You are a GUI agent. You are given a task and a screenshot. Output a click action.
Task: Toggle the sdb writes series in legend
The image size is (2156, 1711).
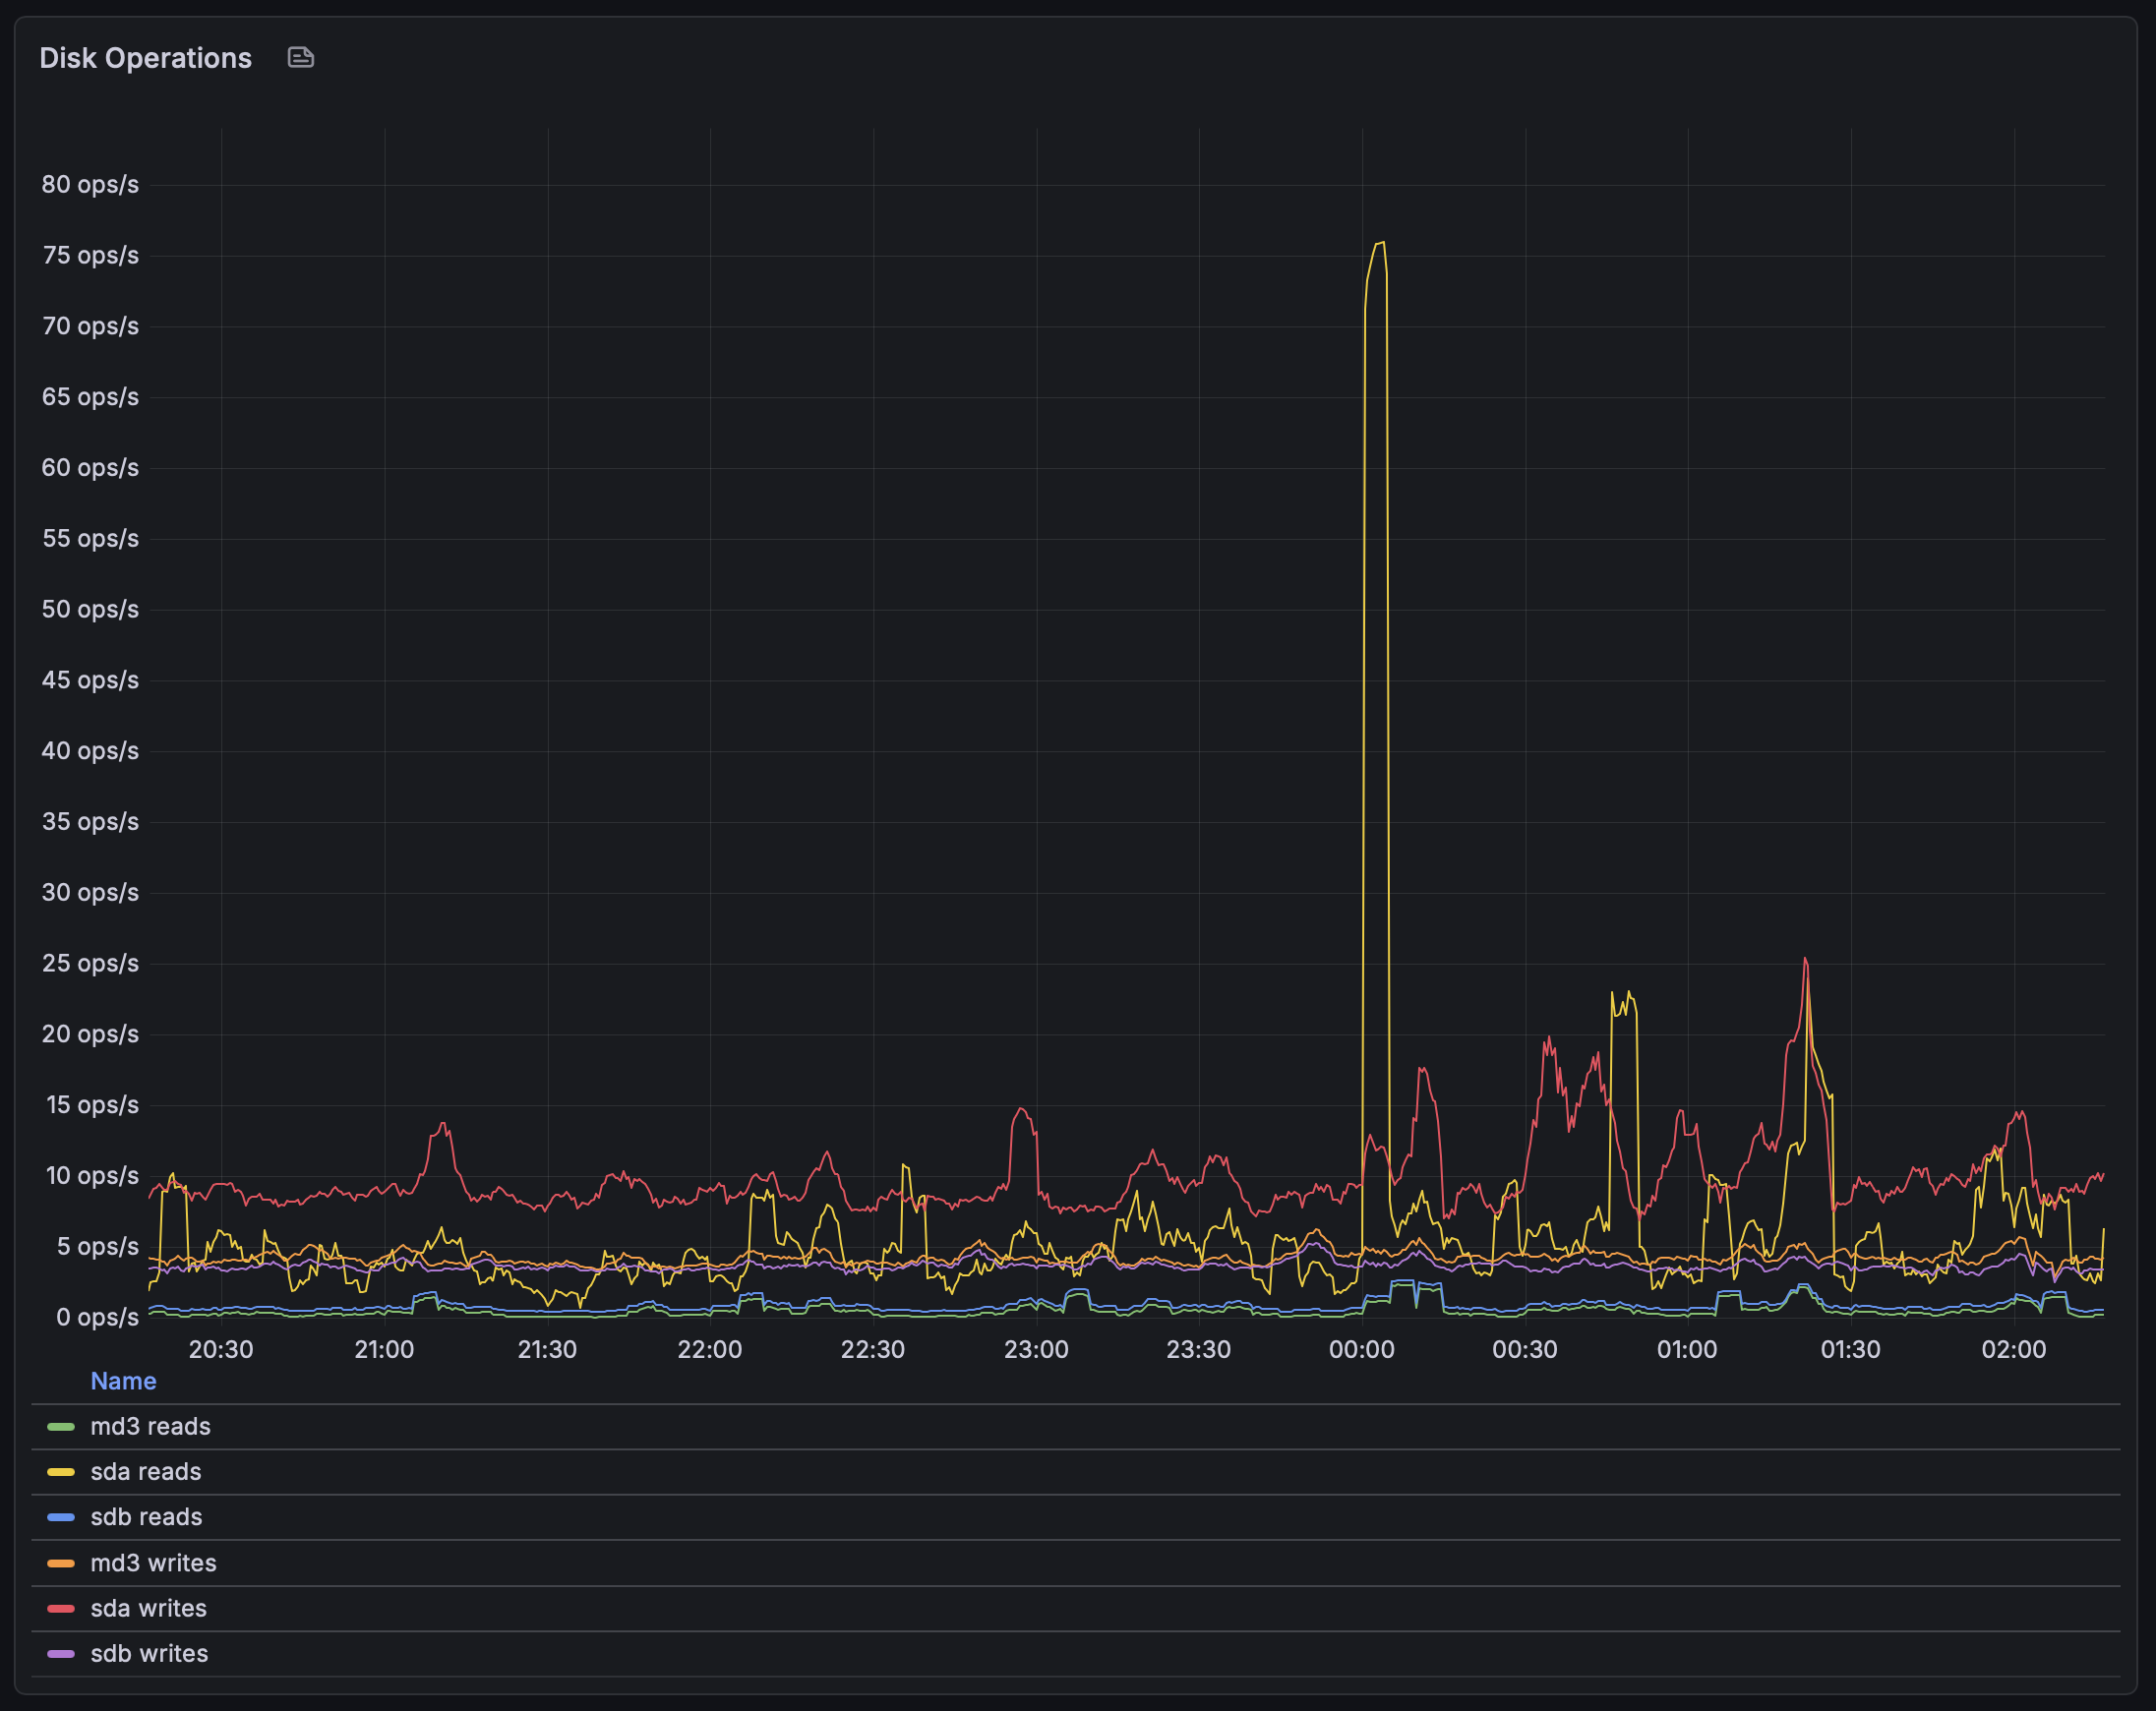[149, 1654]
